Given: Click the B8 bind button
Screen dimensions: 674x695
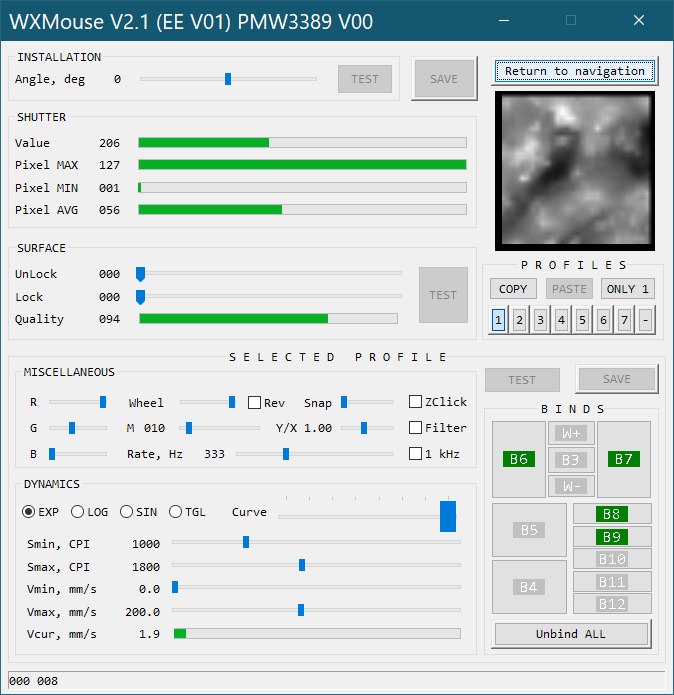Looking at the screenshot, I should point(612,514).
